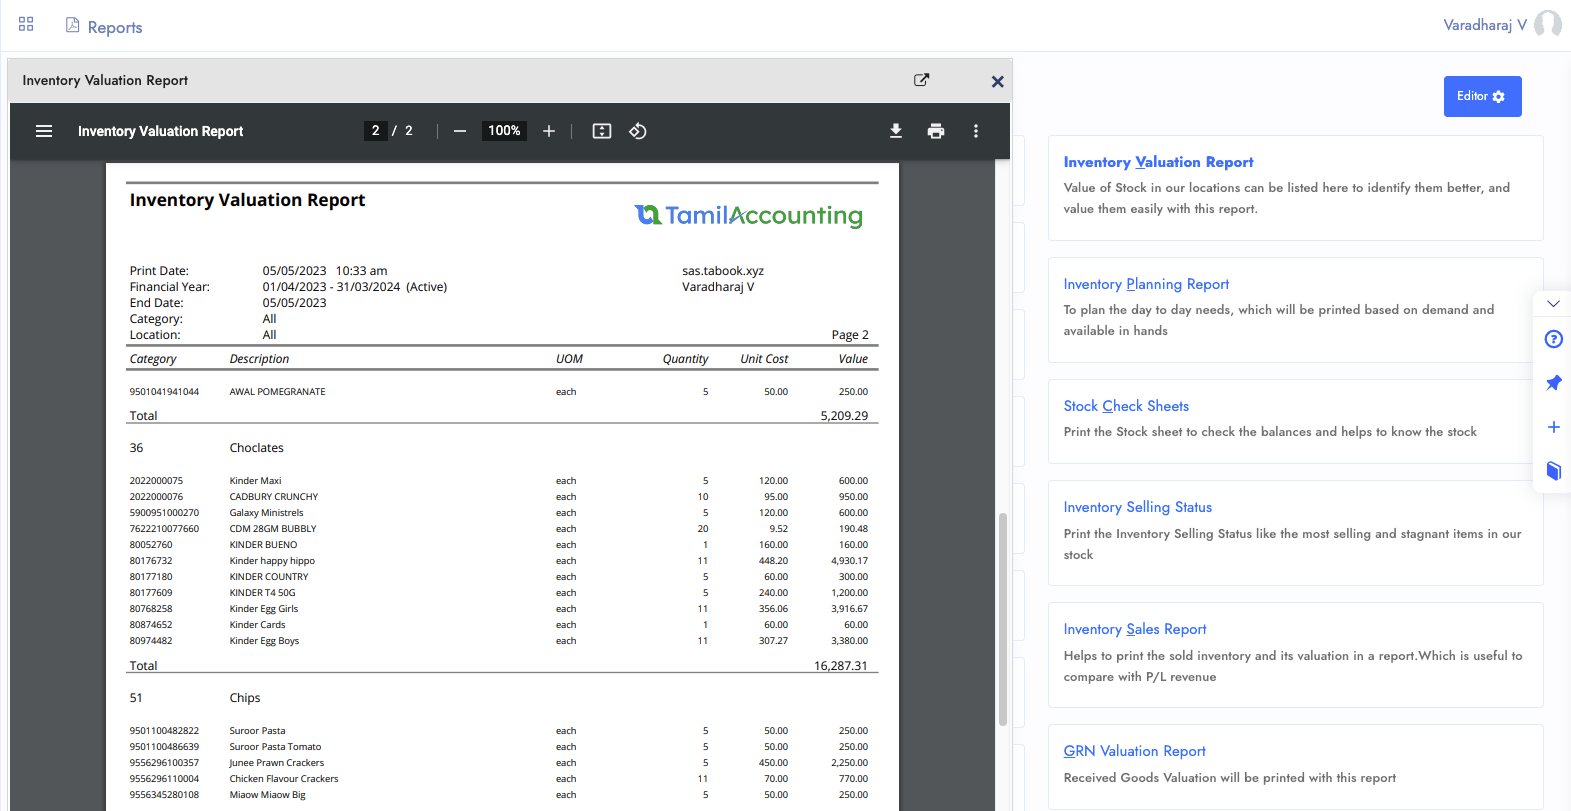Select the Galaxy Ministrels item text
Image resolution: width=1571 pixels, height=811 pixels.
pyautogui.click(x=266, y=513)
